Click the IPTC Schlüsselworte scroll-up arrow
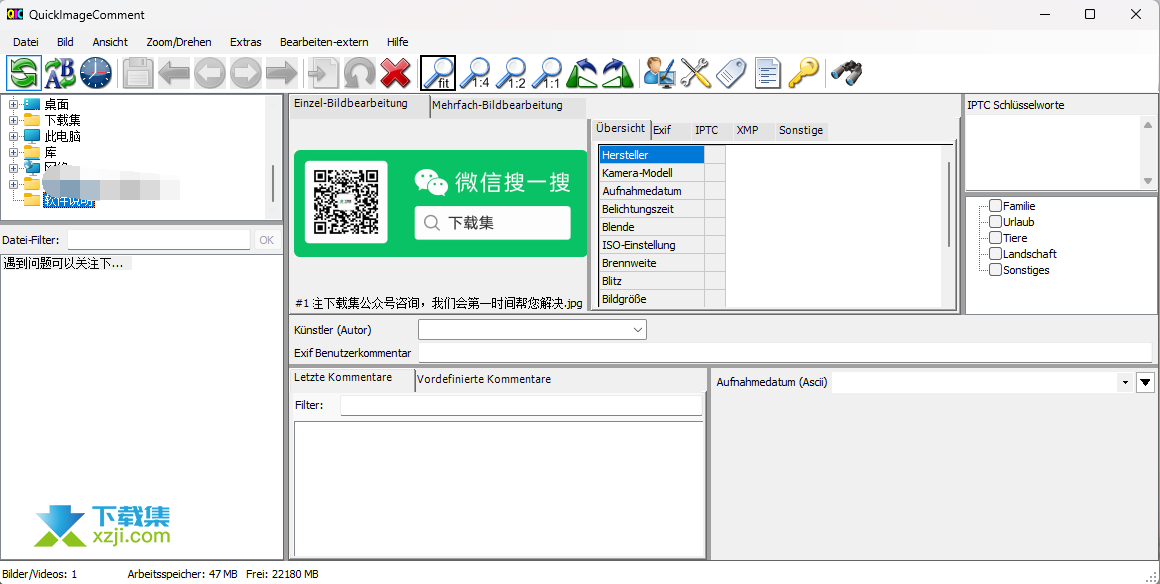 (x=1147, y=124)
